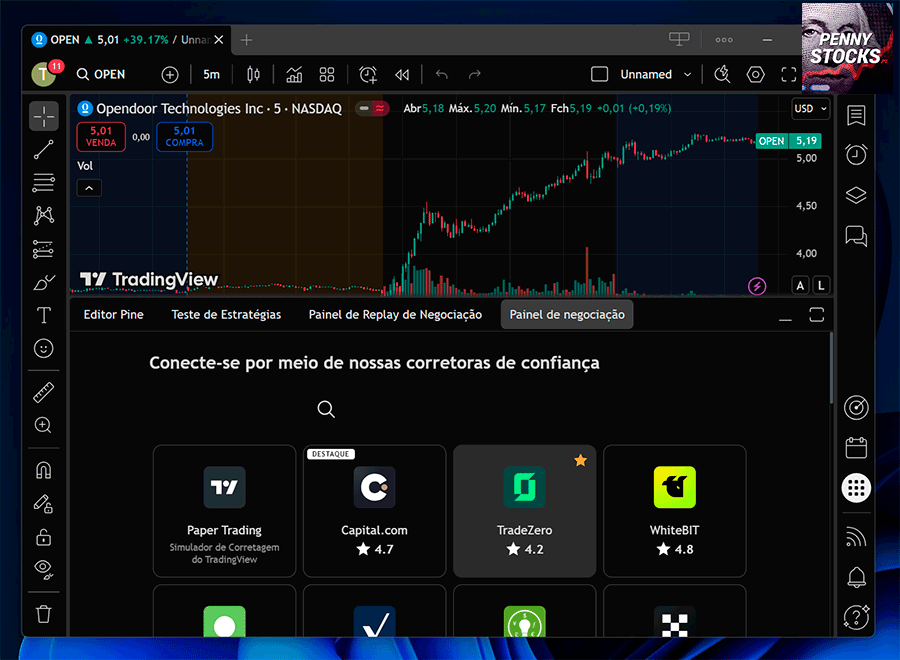Viewport: 900px width, 660px height.
Task: Create a new alert from toolbar
Action: coord(368,75)
